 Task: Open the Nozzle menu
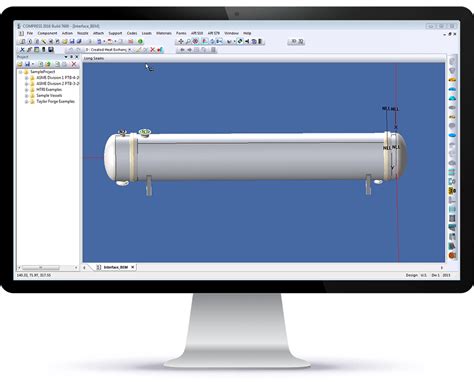(x=83, y=33)
